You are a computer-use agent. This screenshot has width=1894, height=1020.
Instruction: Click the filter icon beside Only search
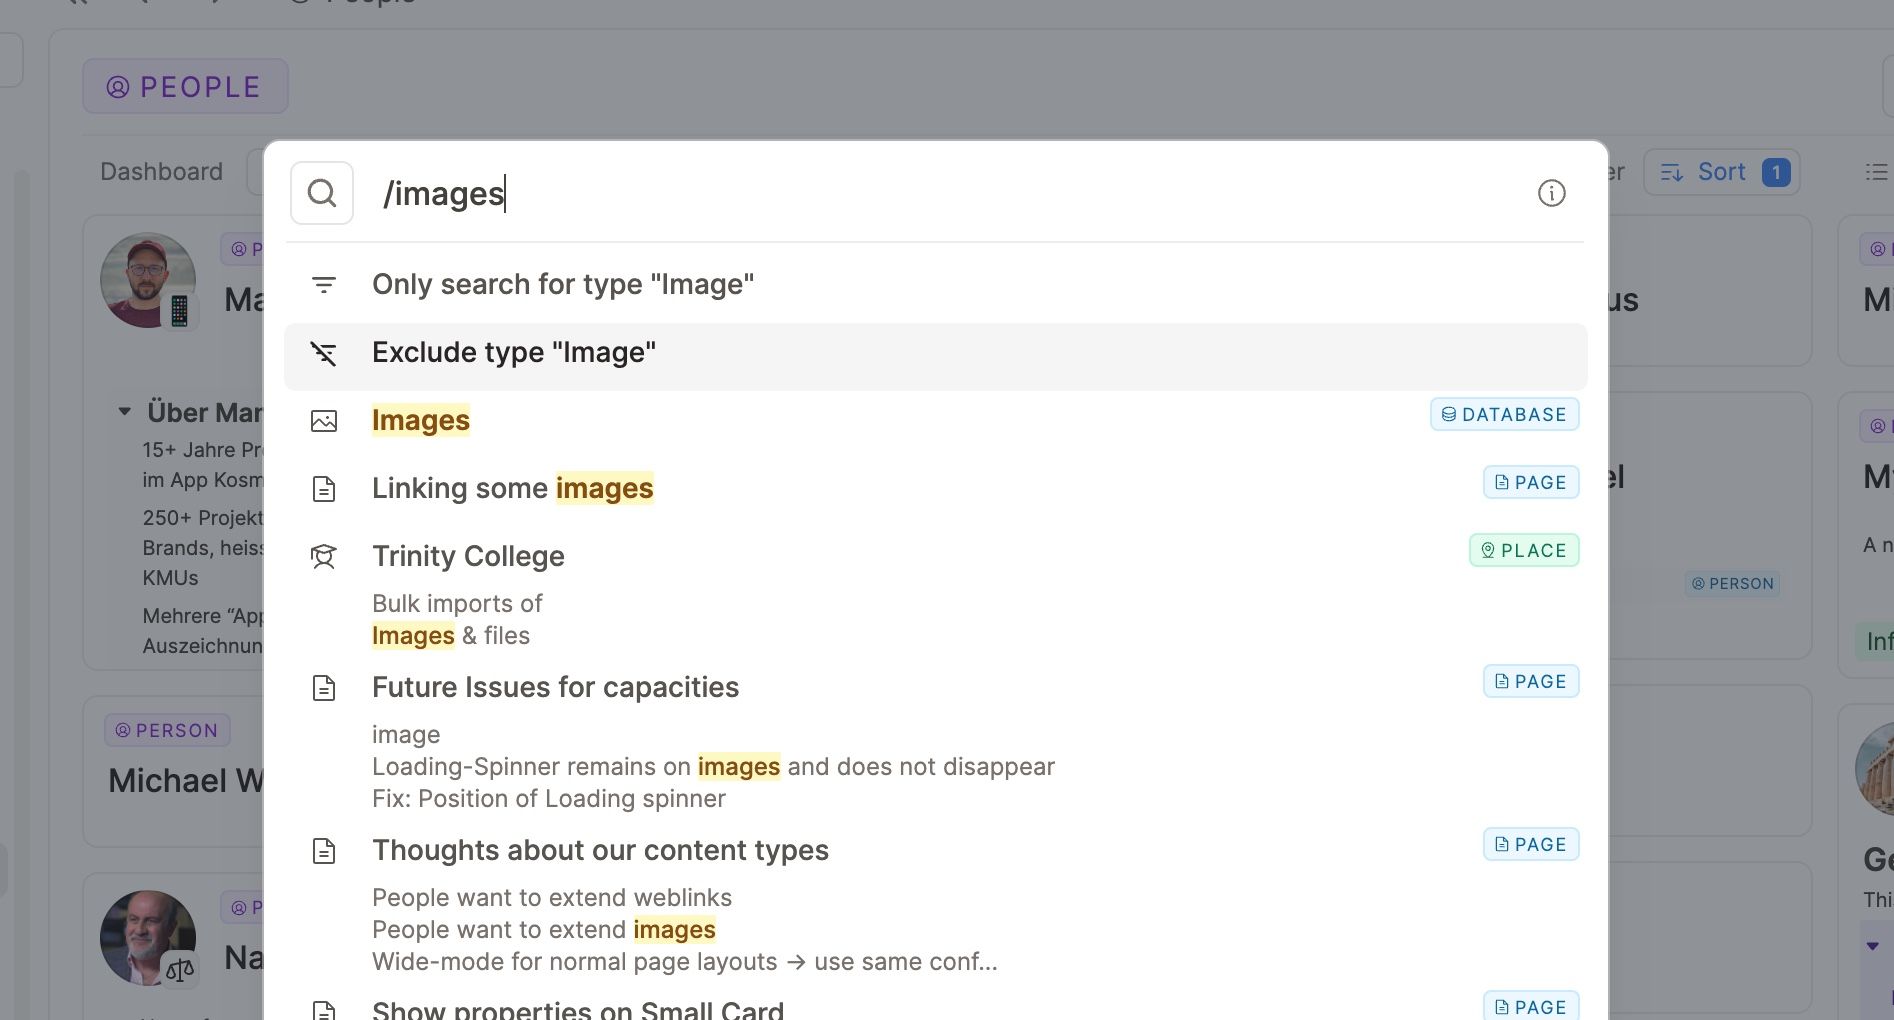click(323, 285)
